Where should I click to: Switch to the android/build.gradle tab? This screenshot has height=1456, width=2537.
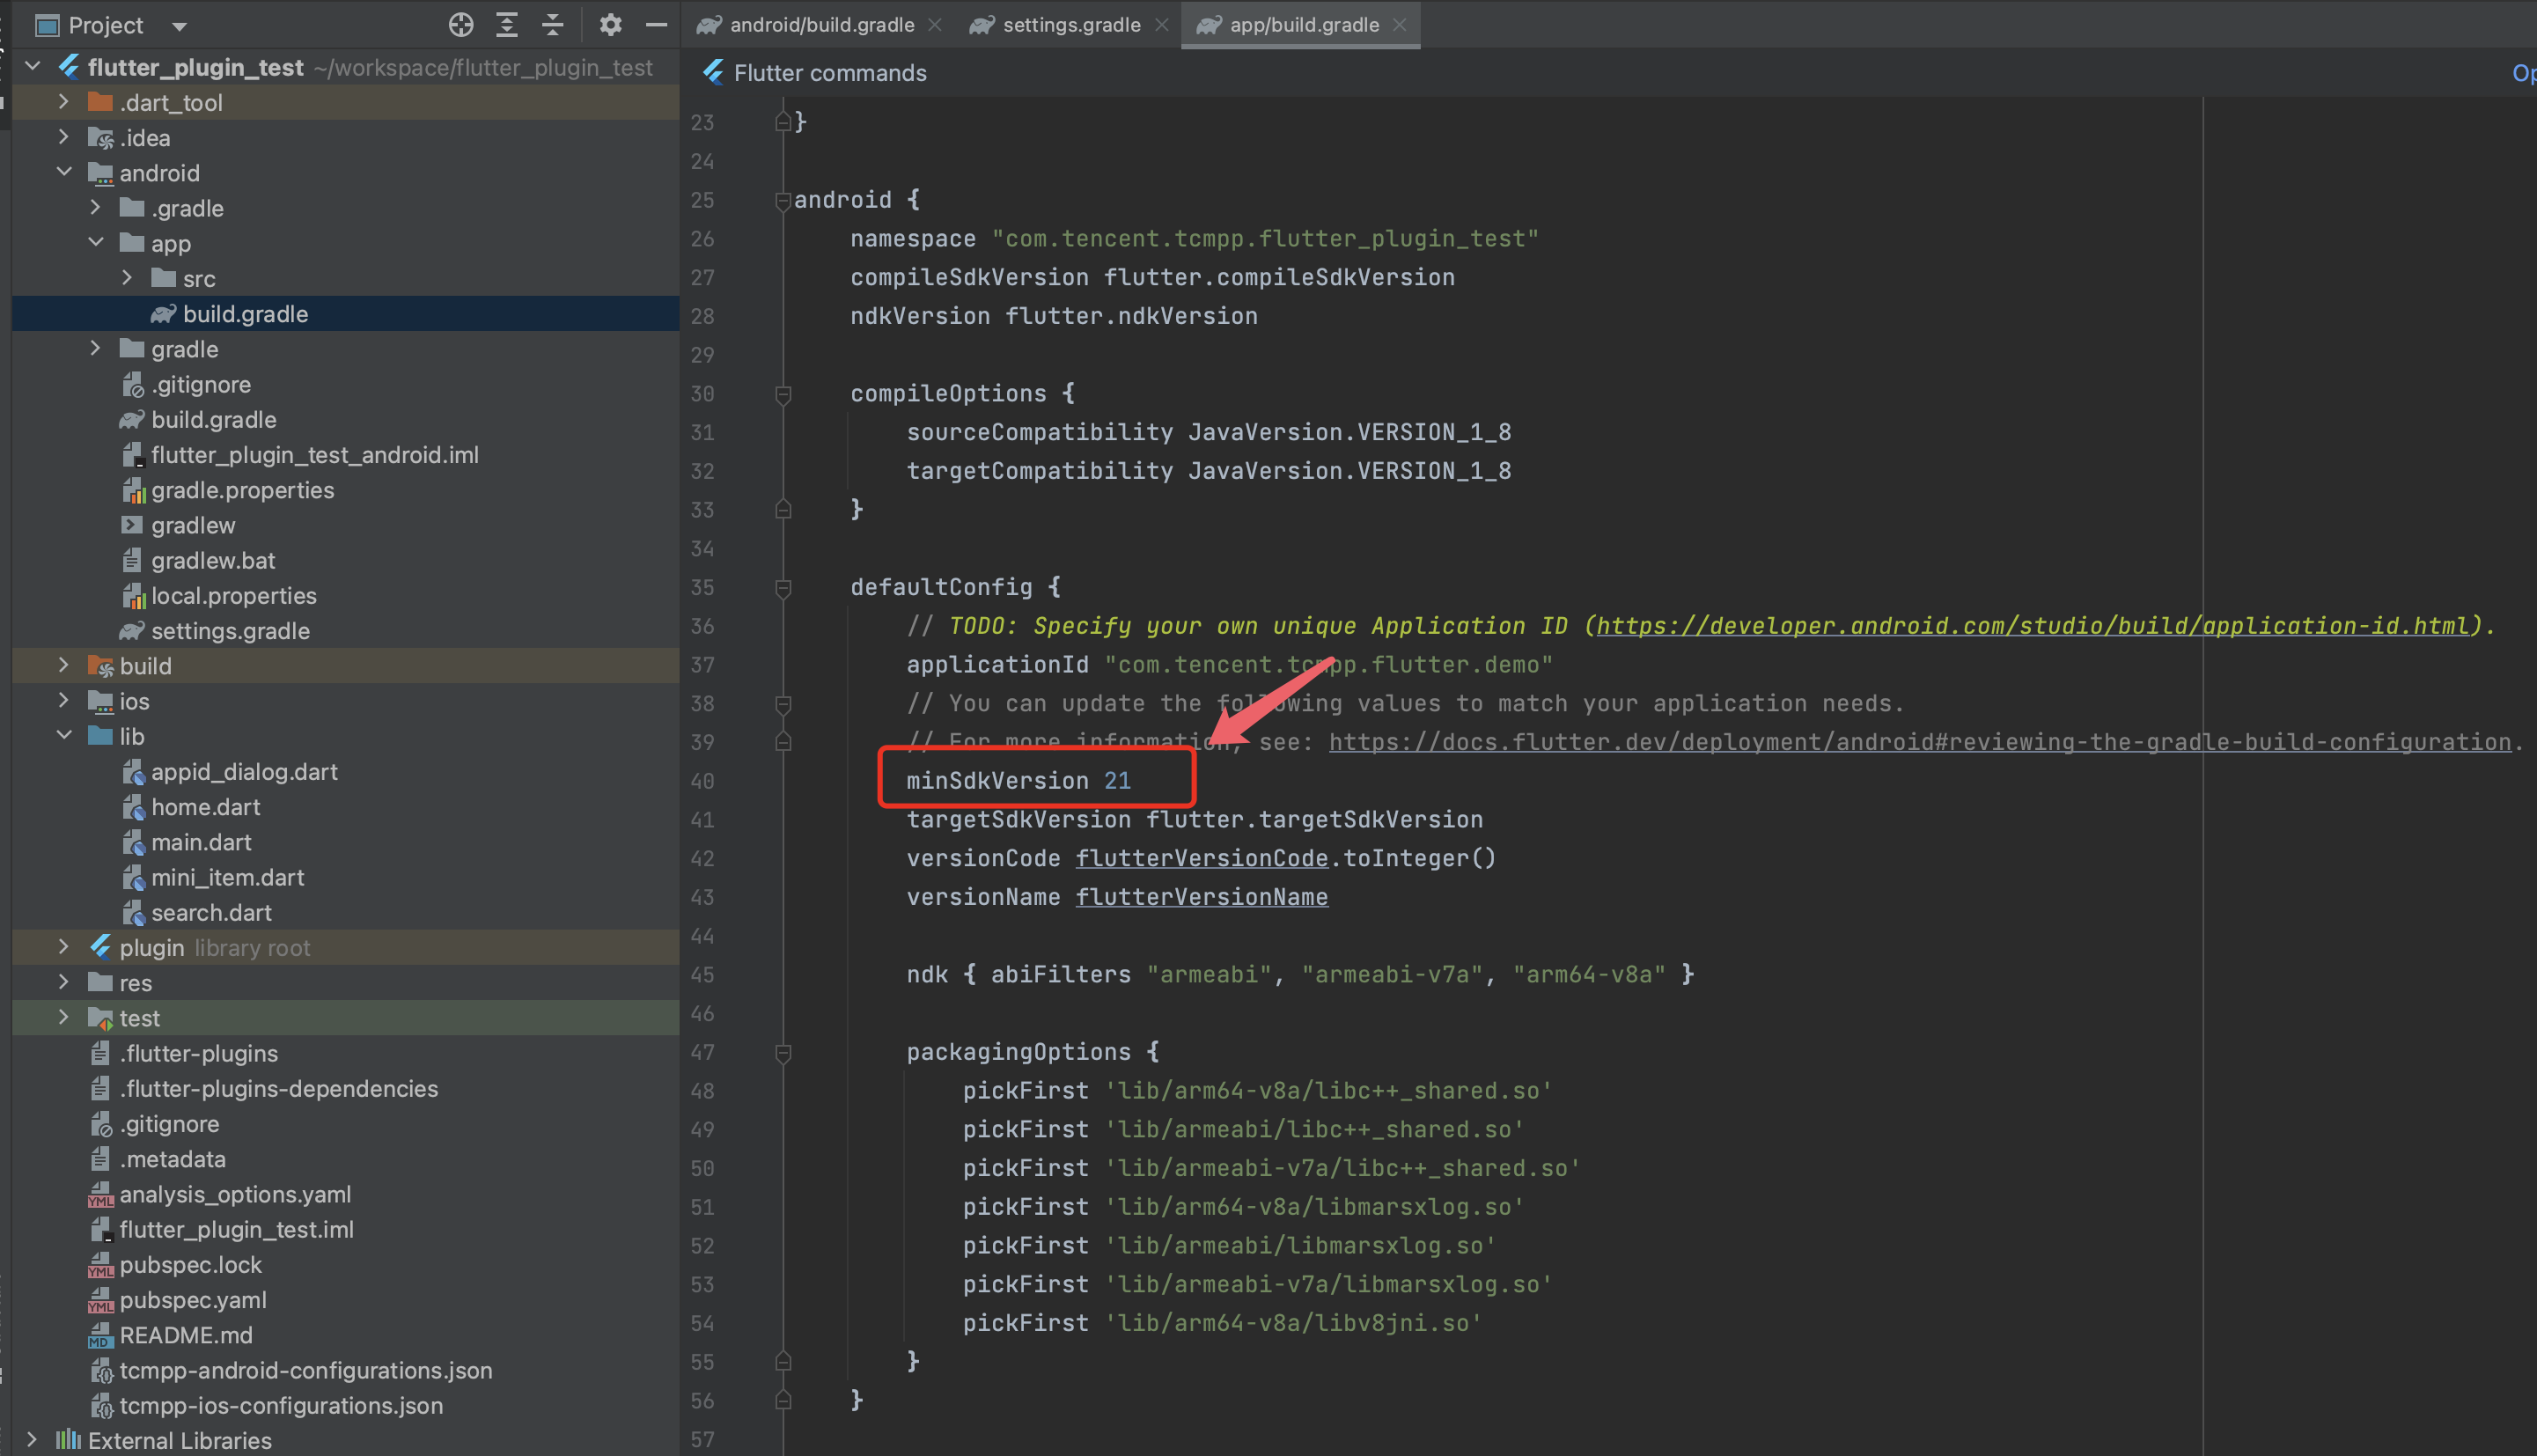(x=821, y=25)
